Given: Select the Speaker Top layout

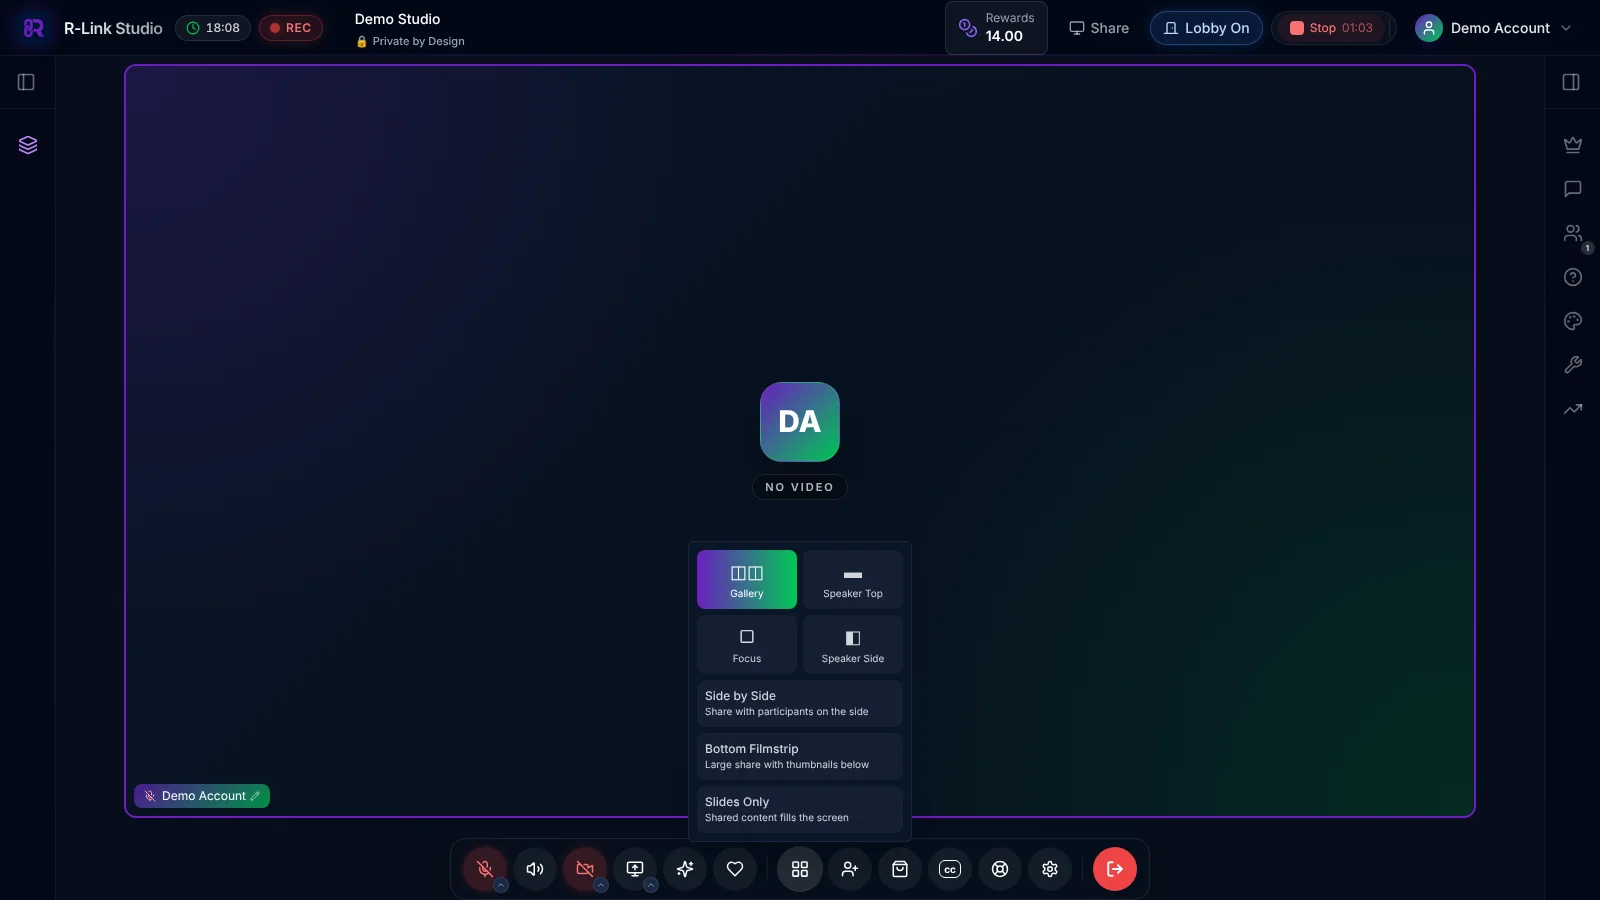Looking at the screenshot, I should (x=853, y=579).
